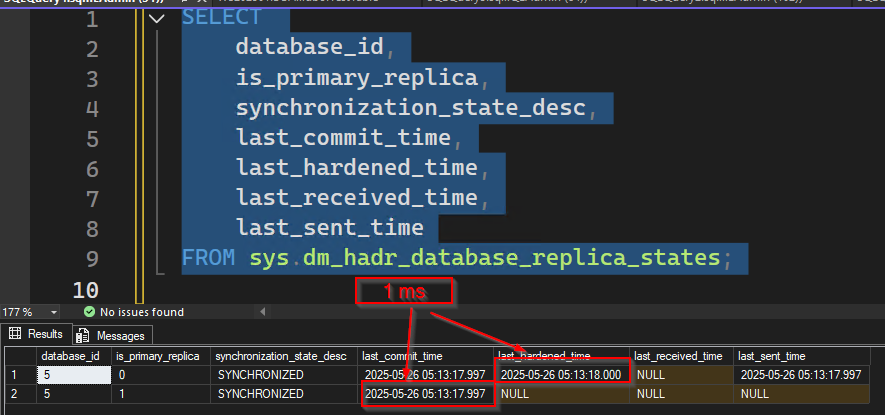The width and height of the screenshot is (885, 415).
Task: Click last_sent_time value in row 1
Action: click(x=801, y=375)
